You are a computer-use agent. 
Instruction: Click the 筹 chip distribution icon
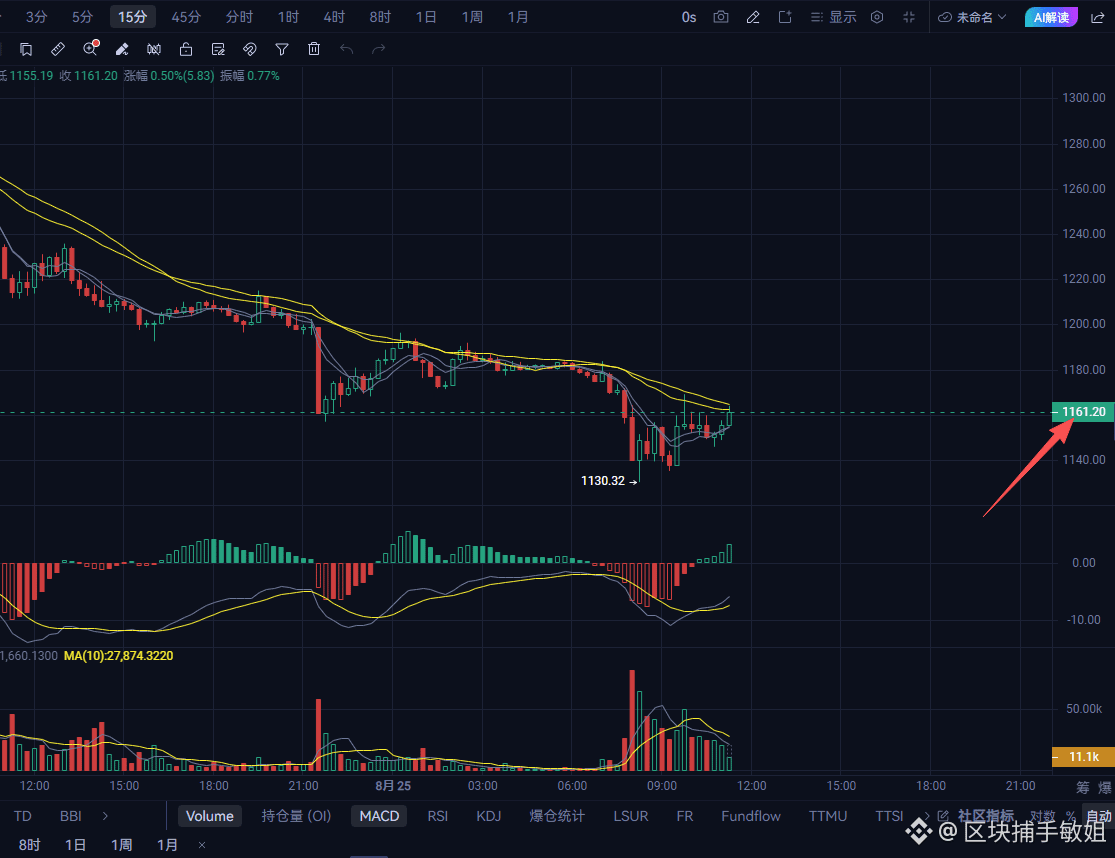point(1082,787)
